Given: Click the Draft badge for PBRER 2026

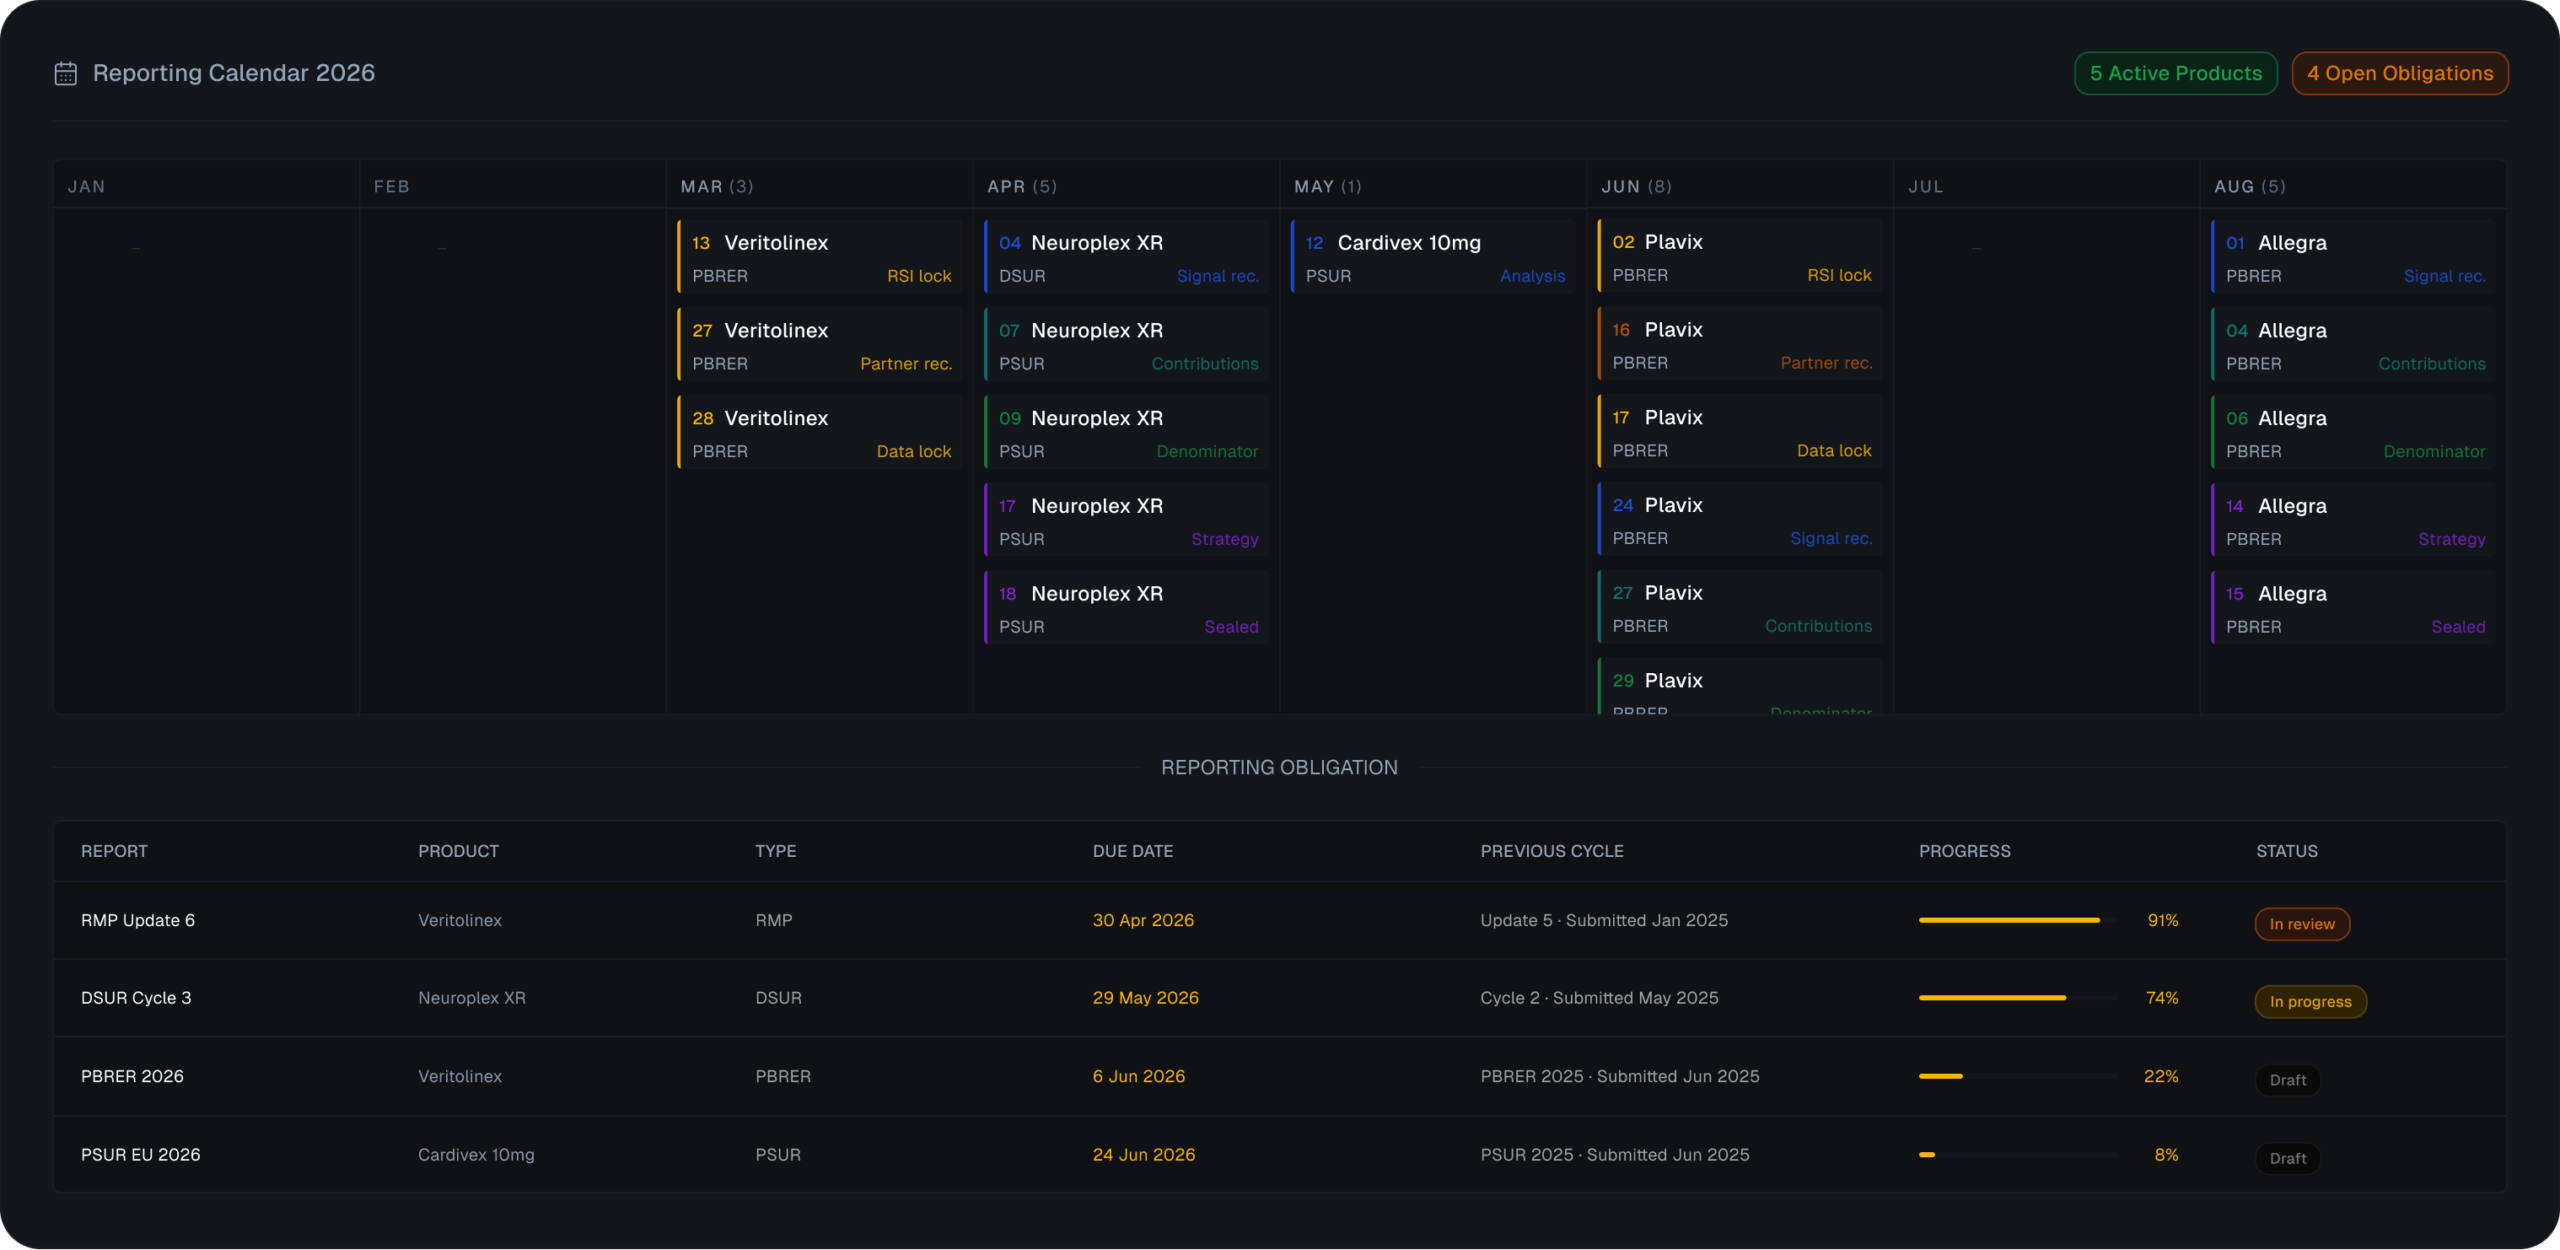Looking at the screenshot, I should (2287, 1080).
